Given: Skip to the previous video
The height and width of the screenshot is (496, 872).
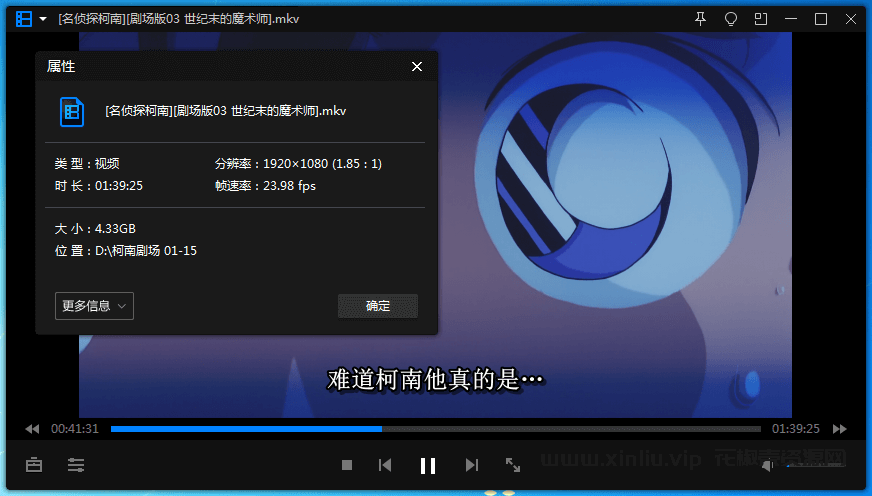Looking at the screenshot, I should (x=384, y=465).
